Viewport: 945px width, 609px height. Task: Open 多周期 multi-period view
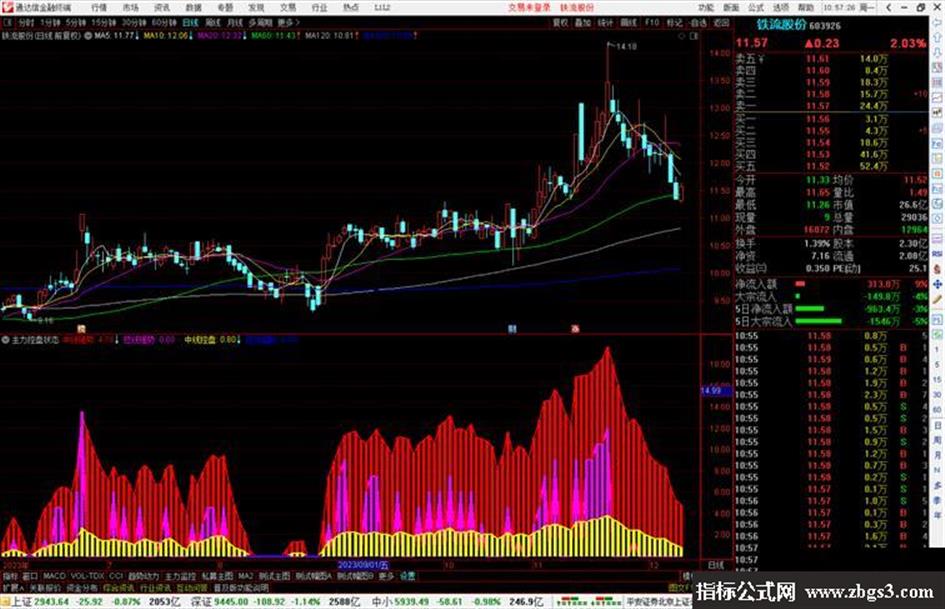pos(260,22)
